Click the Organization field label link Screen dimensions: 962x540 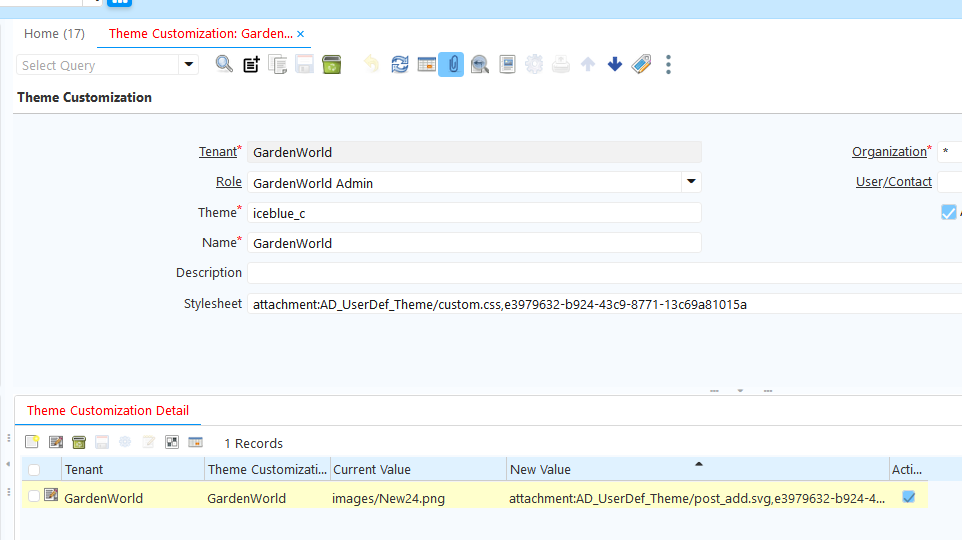889,152
